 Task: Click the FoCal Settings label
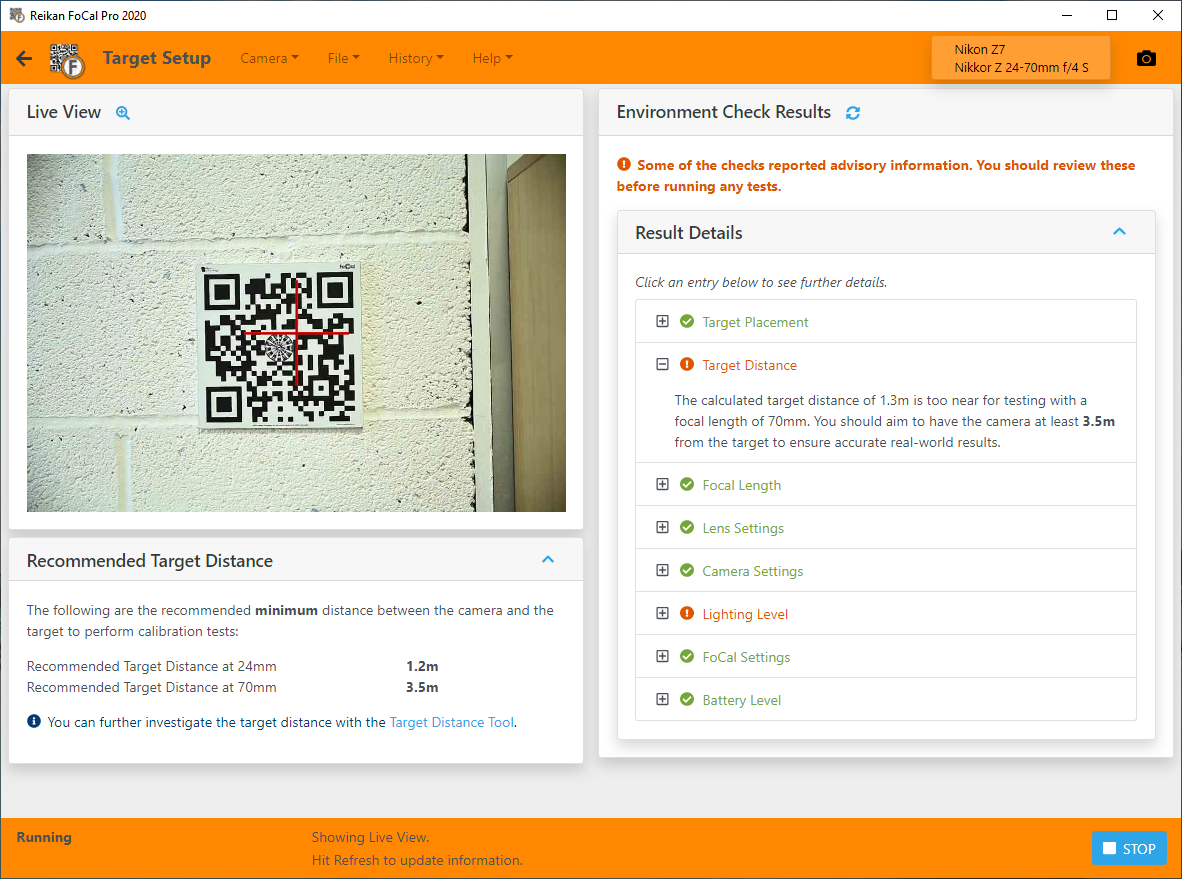746,657
